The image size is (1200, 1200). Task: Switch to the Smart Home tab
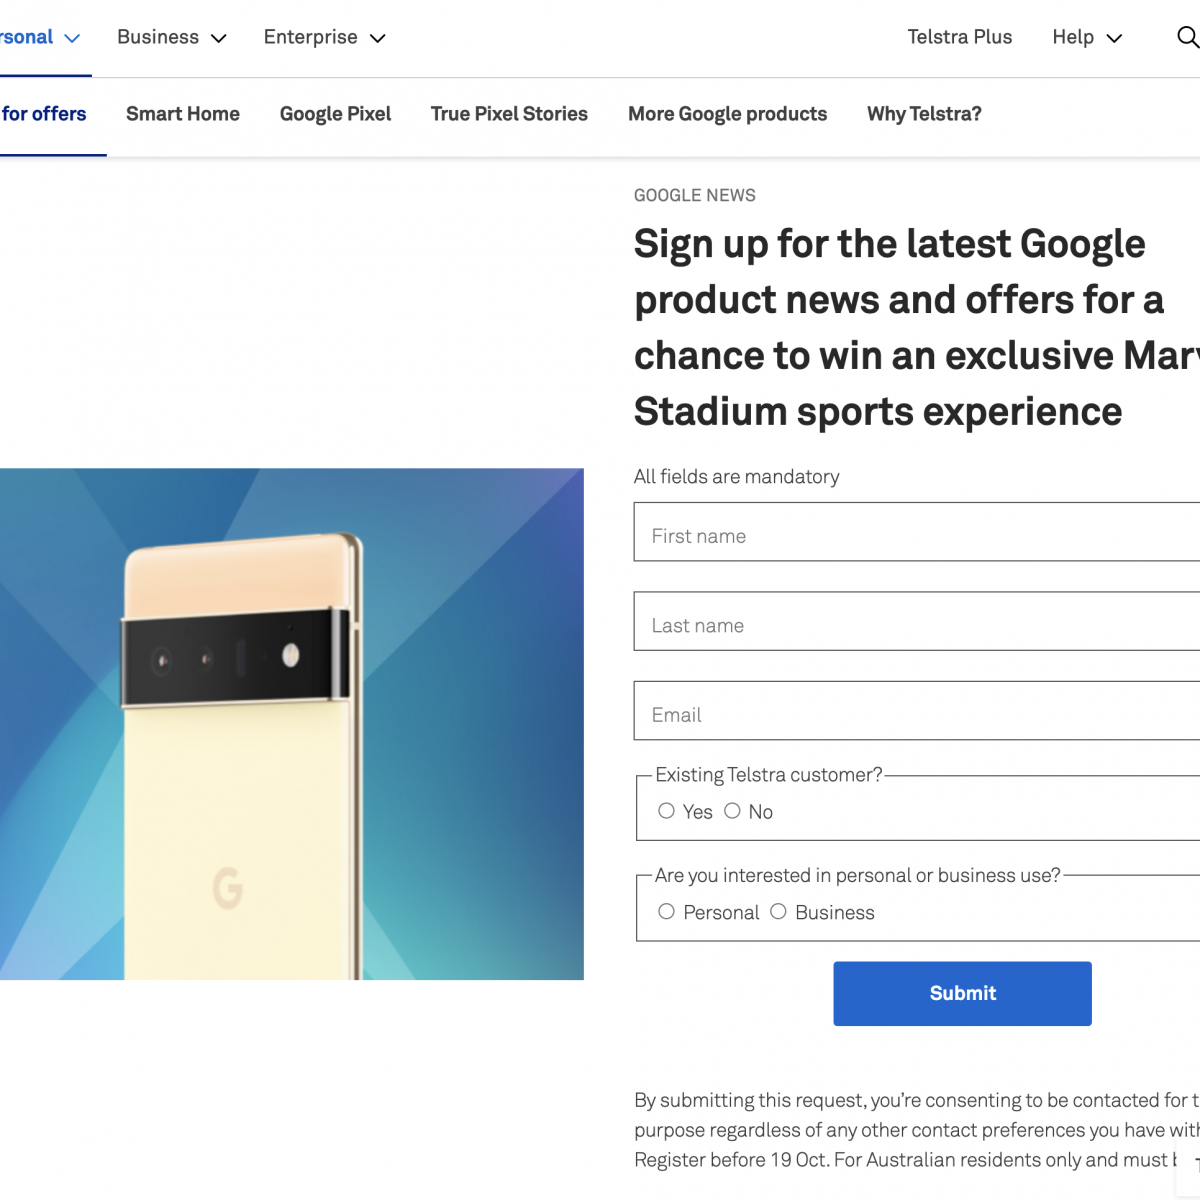(x=183, y=114)
